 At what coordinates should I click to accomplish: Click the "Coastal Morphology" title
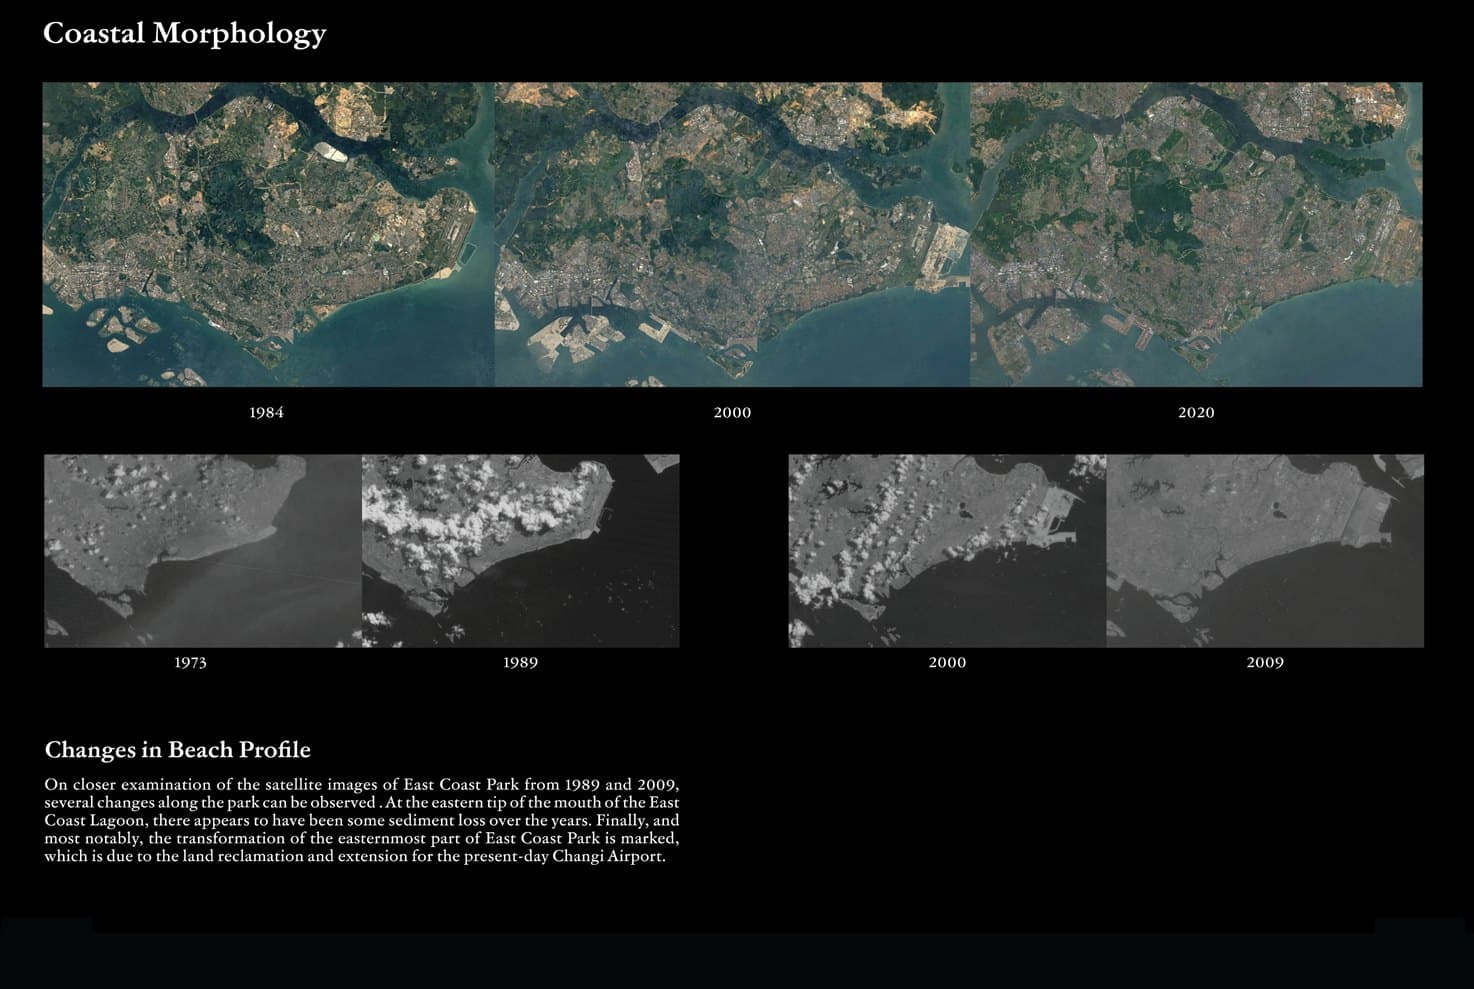[185, 34]
